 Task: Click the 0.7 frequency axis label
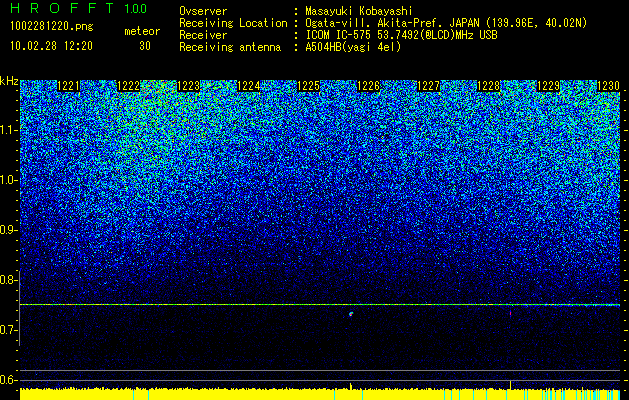click(8, 330)
